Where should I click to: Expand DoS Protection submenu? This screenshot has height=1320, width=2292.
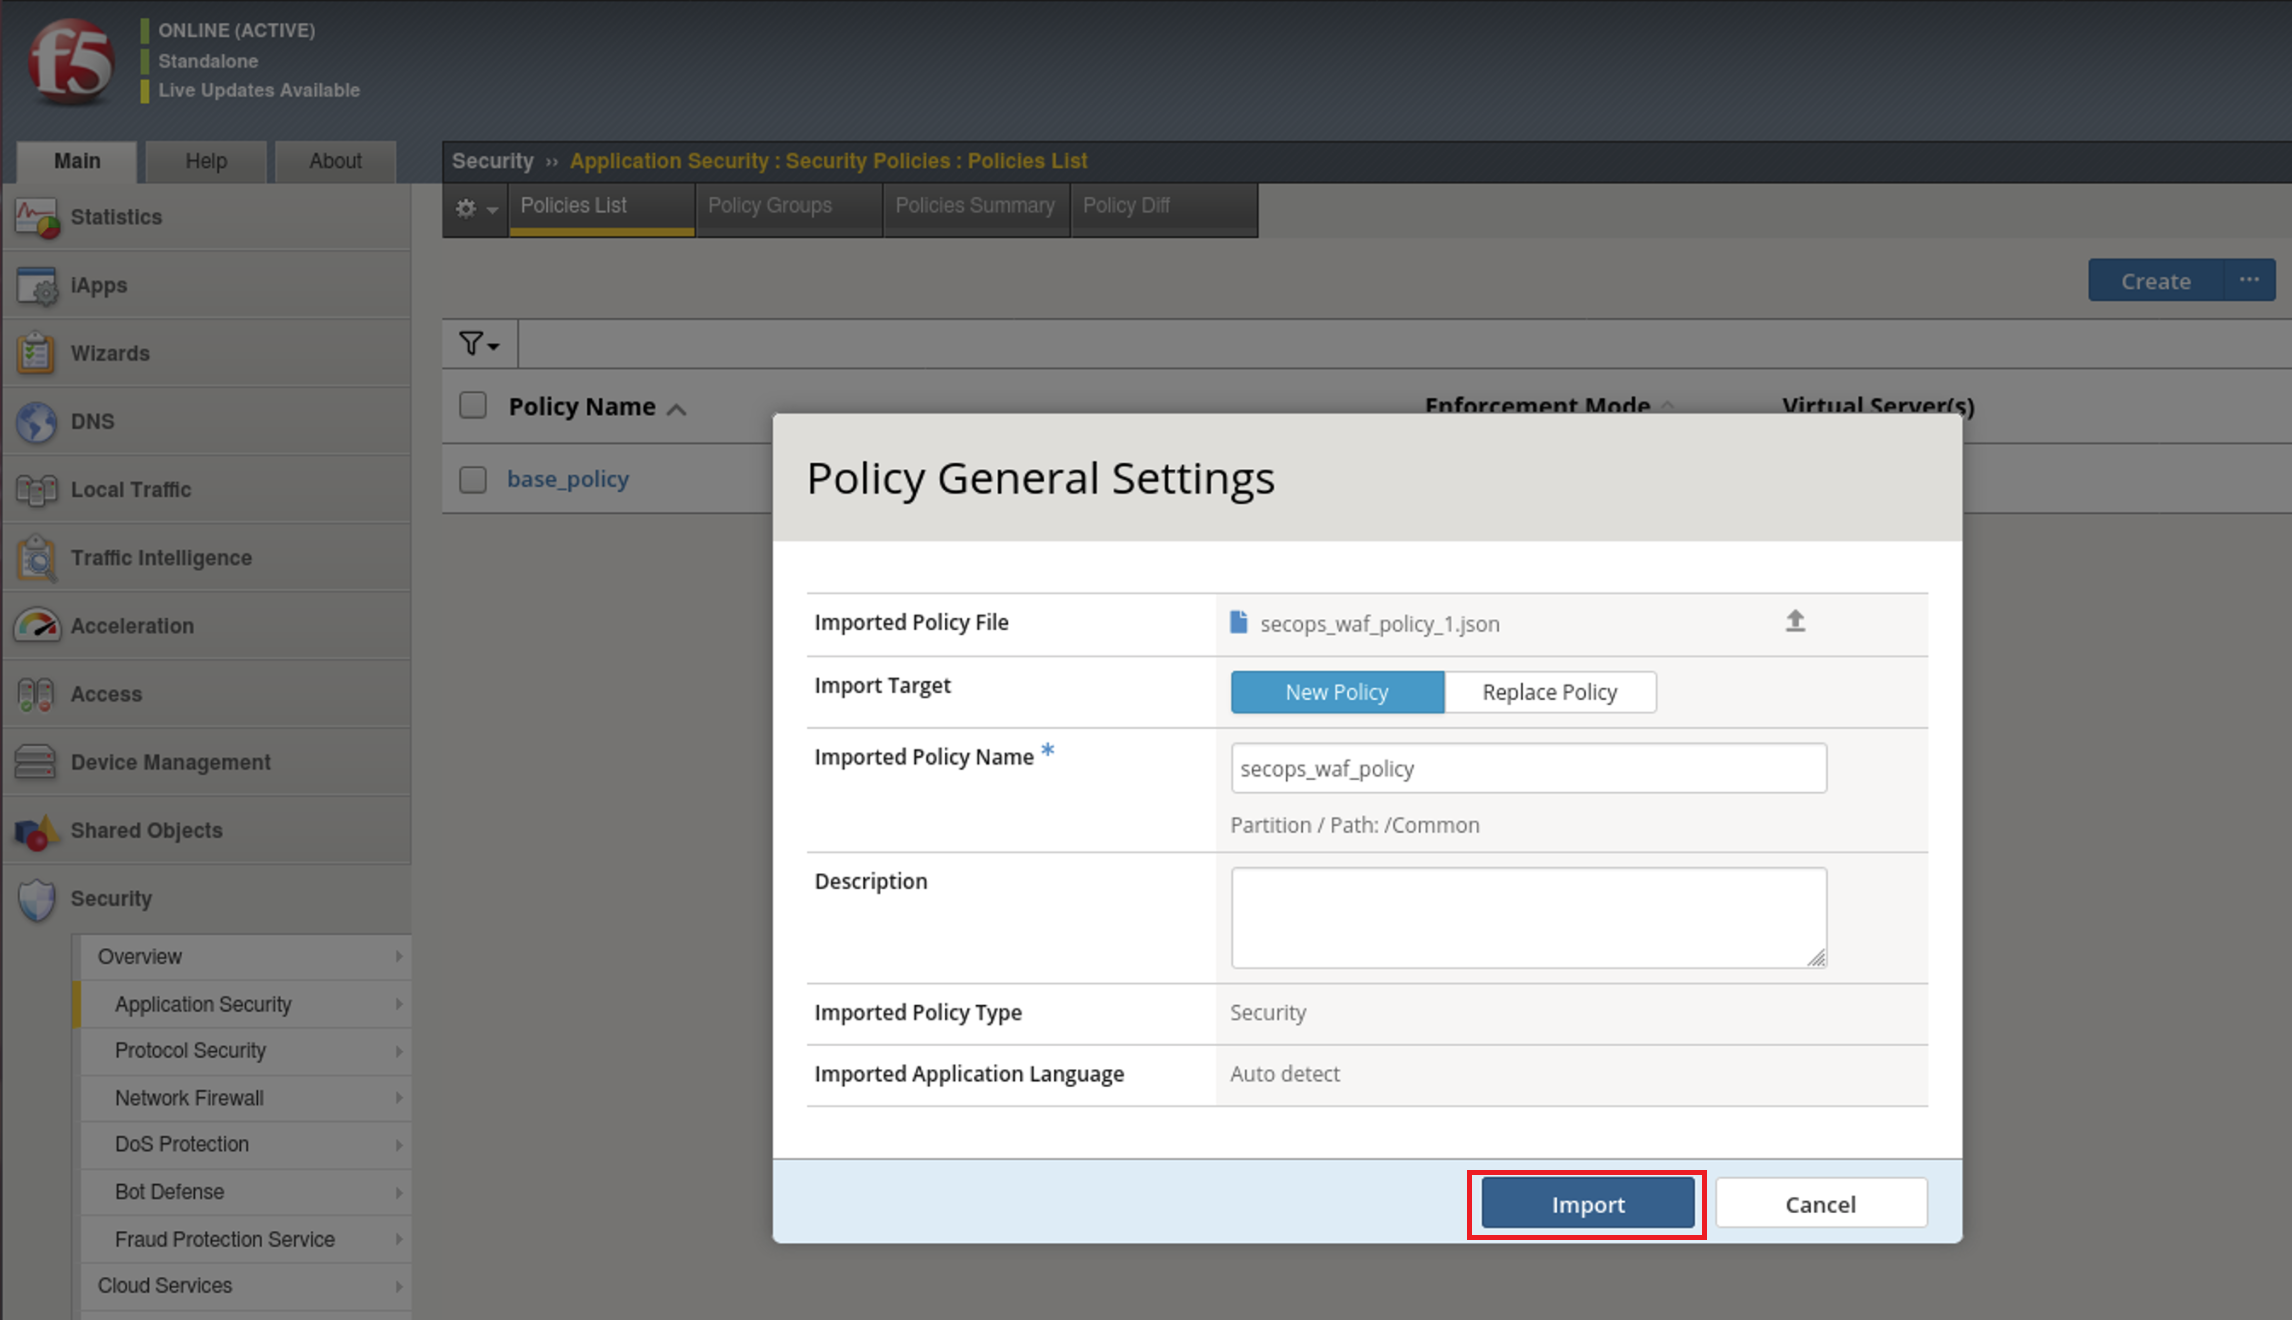pos(399,1145)
